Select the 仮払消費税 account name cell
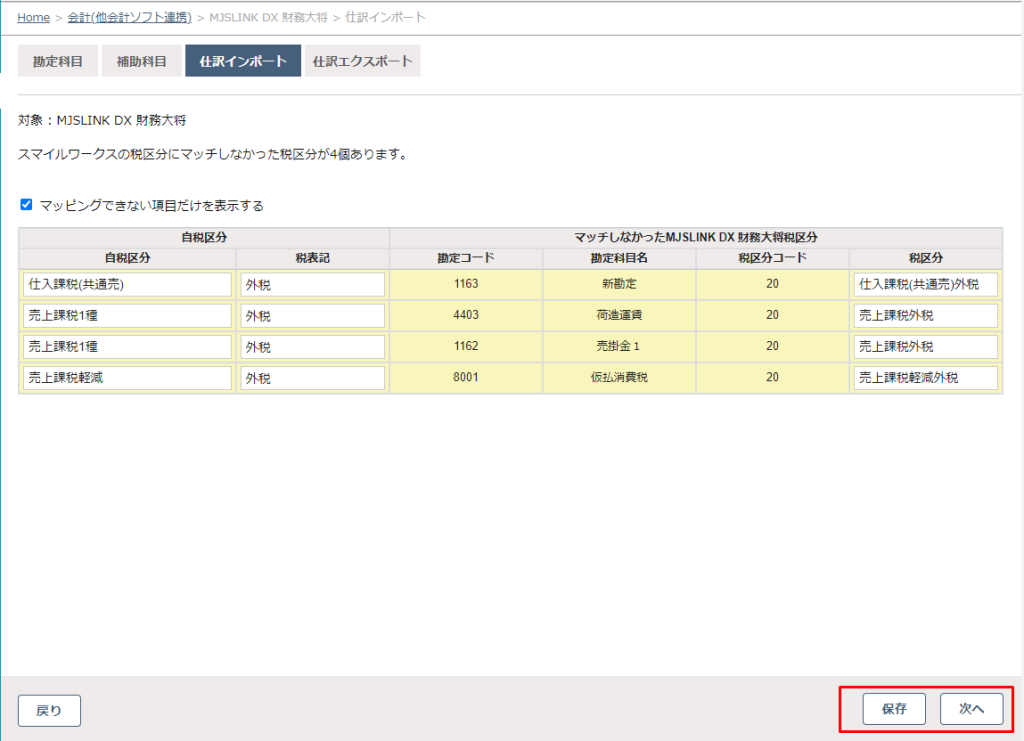 [619, 377]
